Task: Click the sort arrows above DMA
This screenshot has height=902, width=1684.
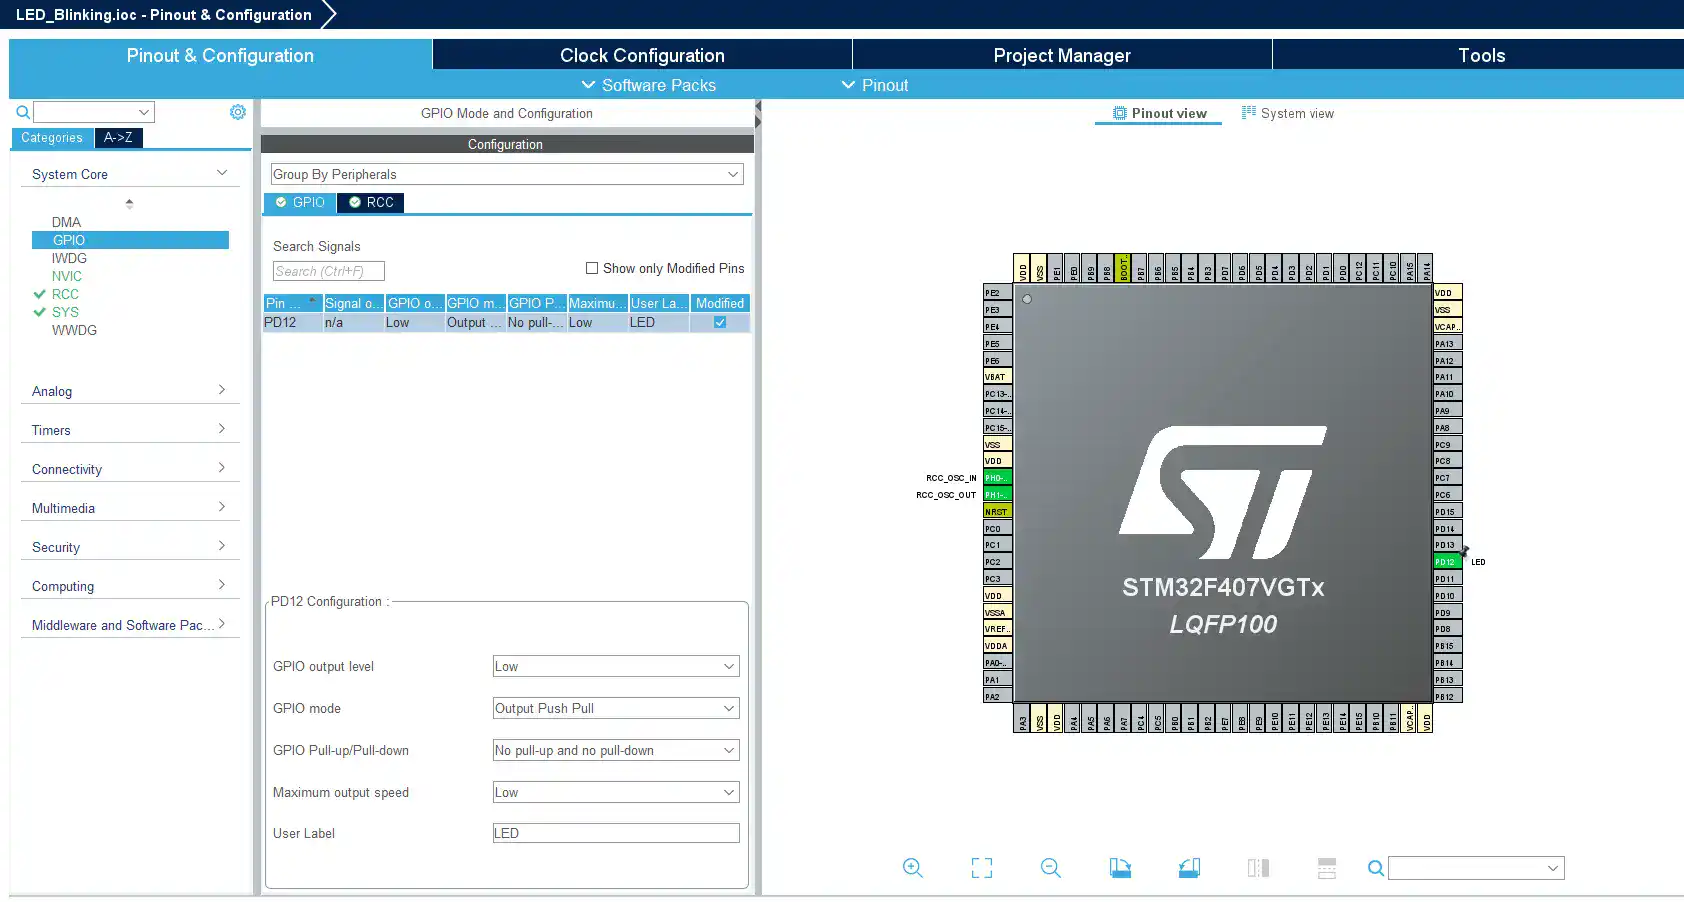Action: (129, 203)
